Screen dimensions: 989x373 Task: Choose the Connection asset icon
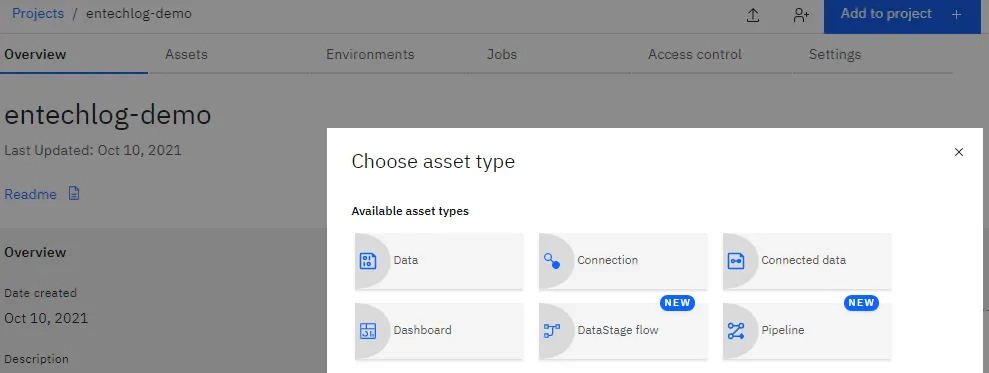coord(552,261)
